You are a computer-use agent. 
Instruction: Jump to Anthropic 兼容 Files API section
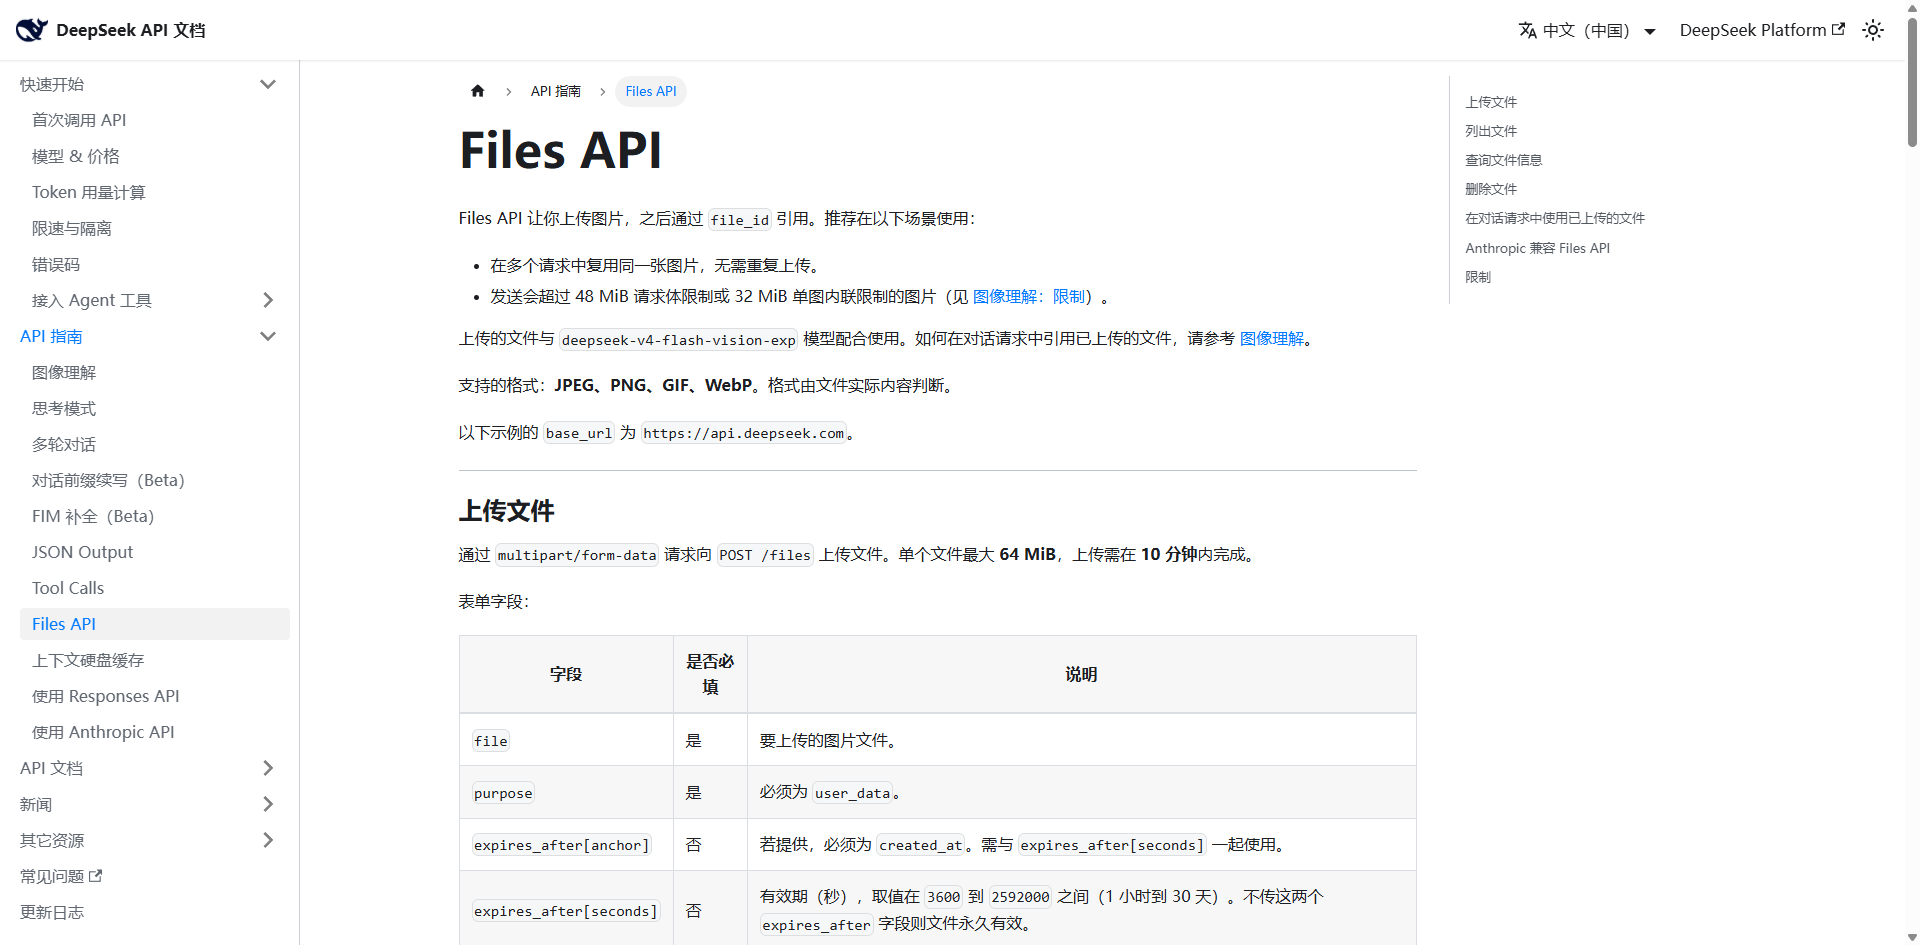tap(1538, 248)
